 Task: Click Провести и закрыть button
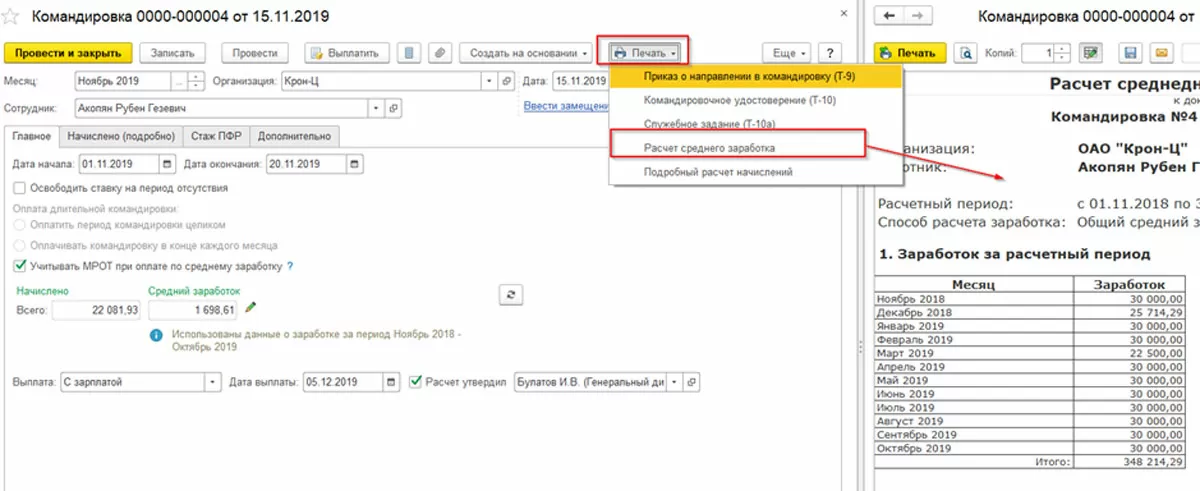68,53
